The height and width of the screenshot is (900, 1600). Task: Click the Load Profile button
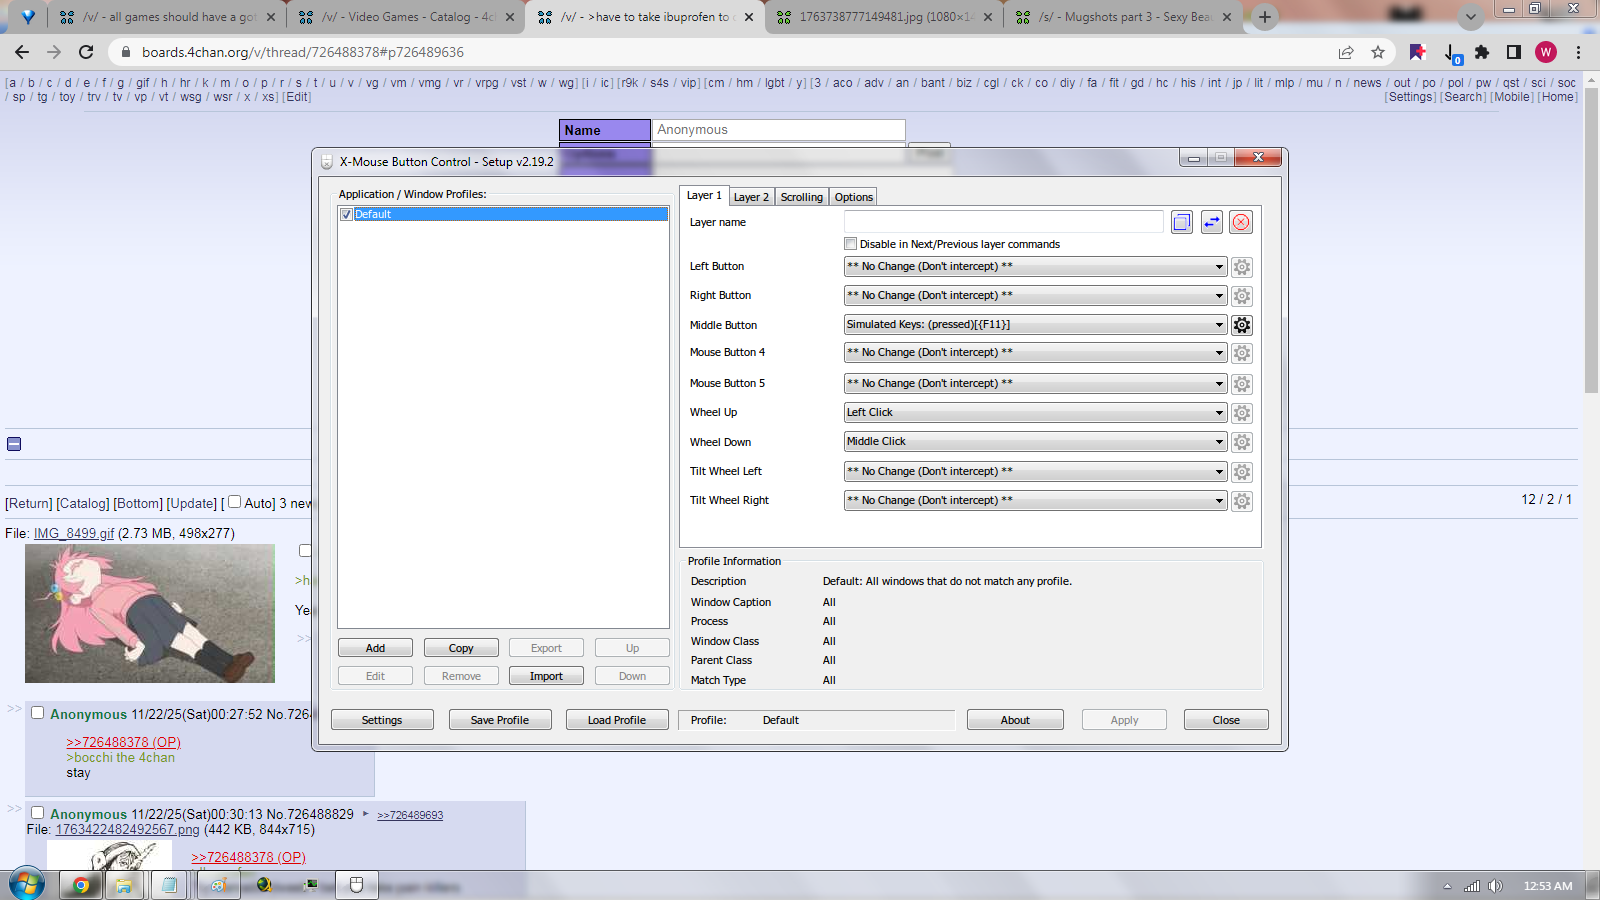617,720
